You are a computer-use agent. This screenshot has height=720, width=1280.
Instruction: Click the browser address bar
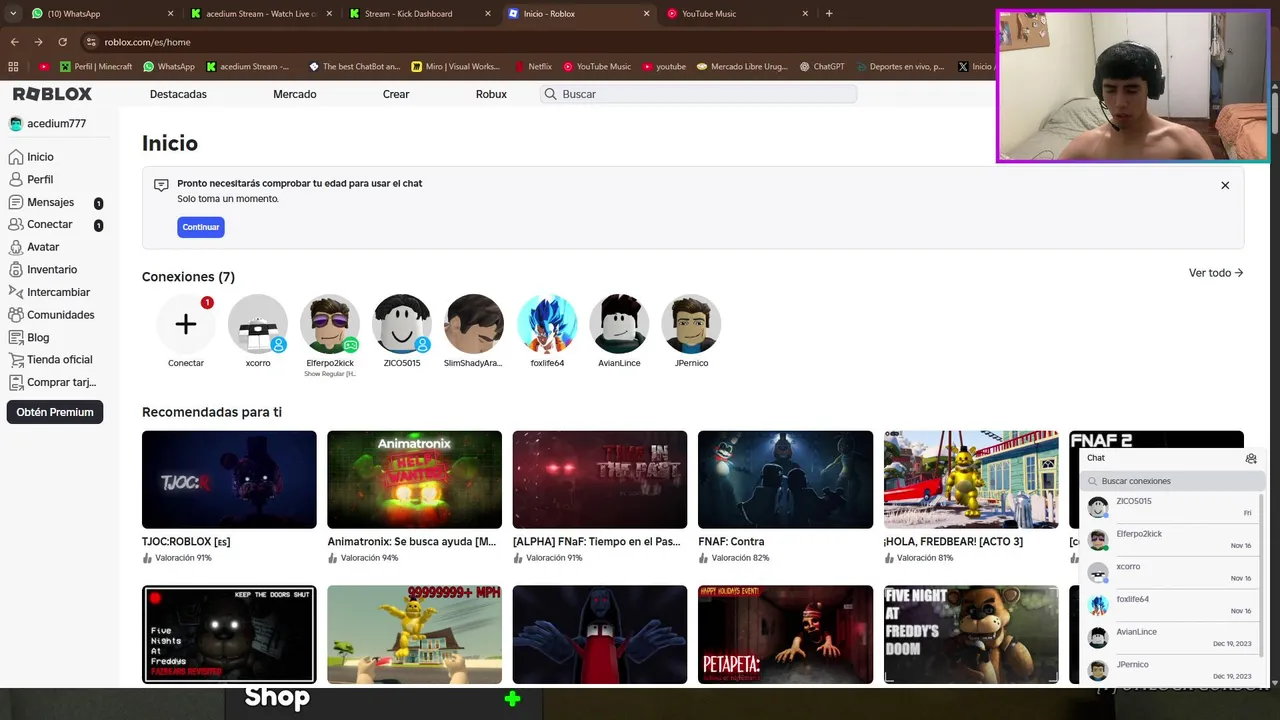(540, 42)
